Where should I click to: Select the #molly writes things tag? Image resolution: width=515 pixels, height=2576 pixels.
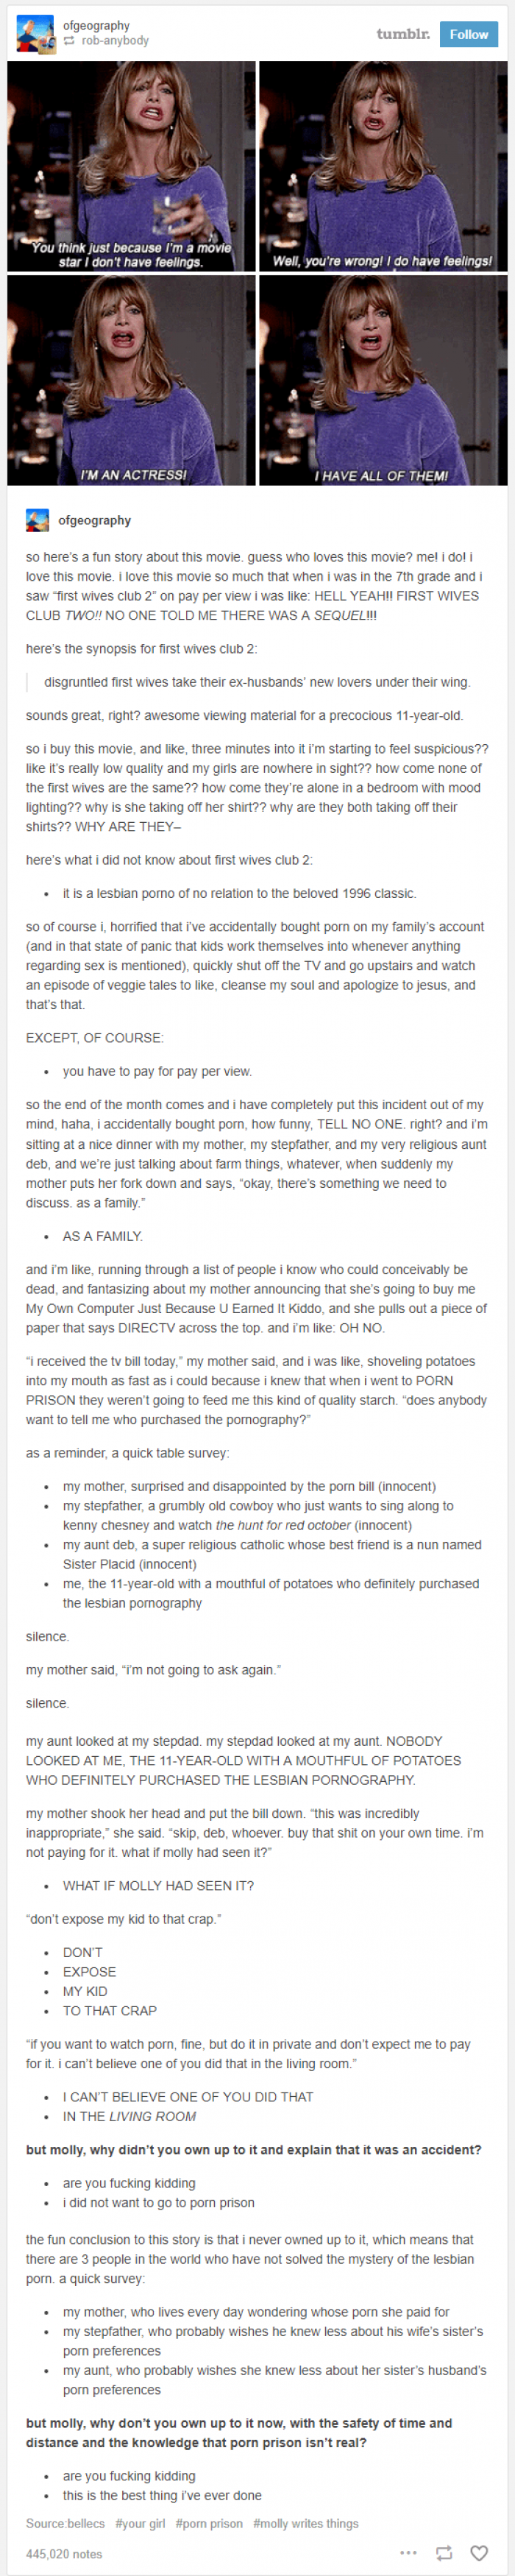coord(306,2523)
